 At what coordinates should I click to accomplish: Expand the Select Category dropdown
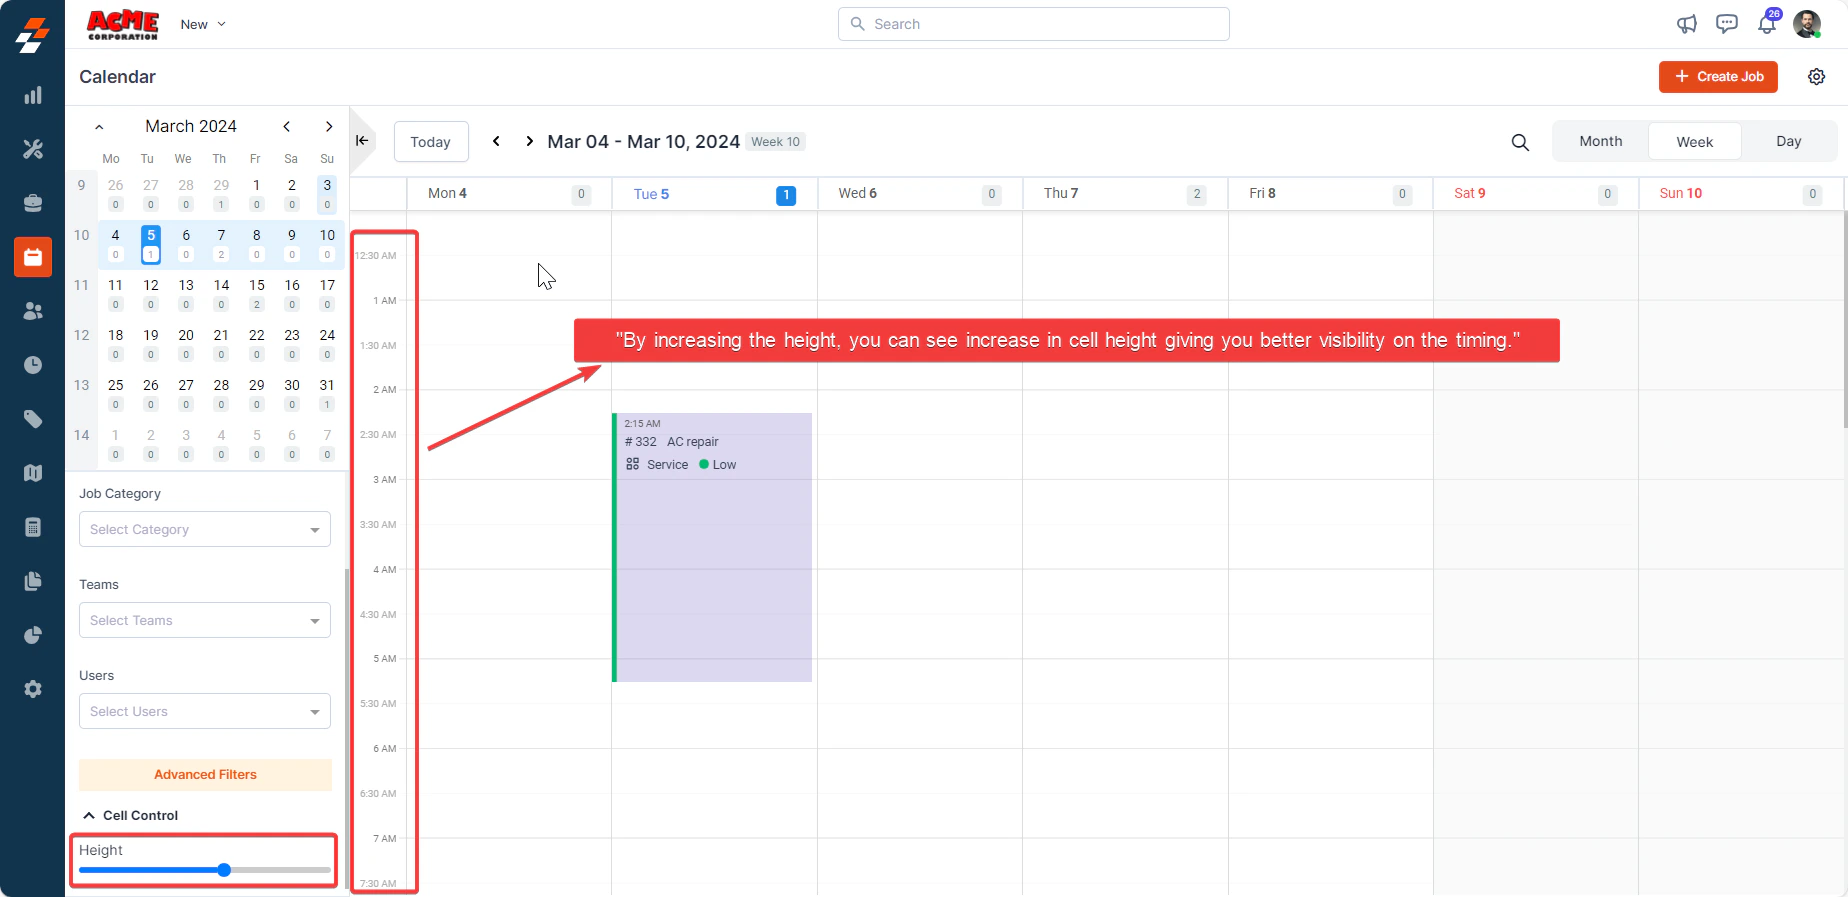pyautogui.click(x=205, y=529)
